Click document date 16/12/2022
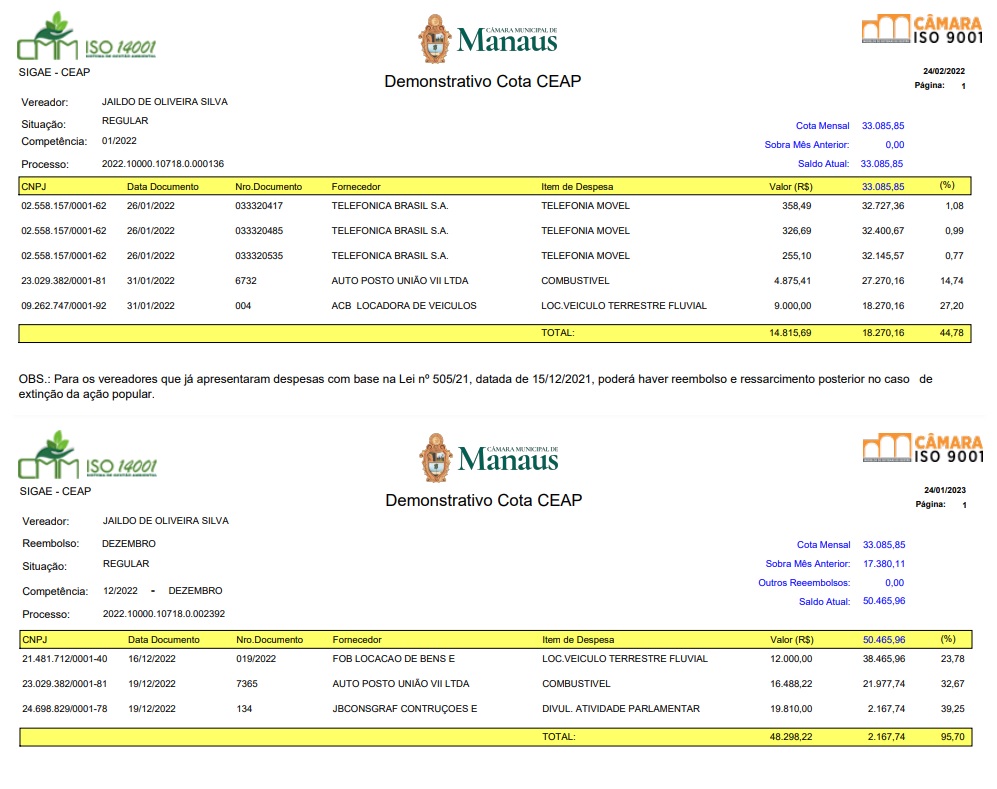997x789 pixels. [152, 659]
